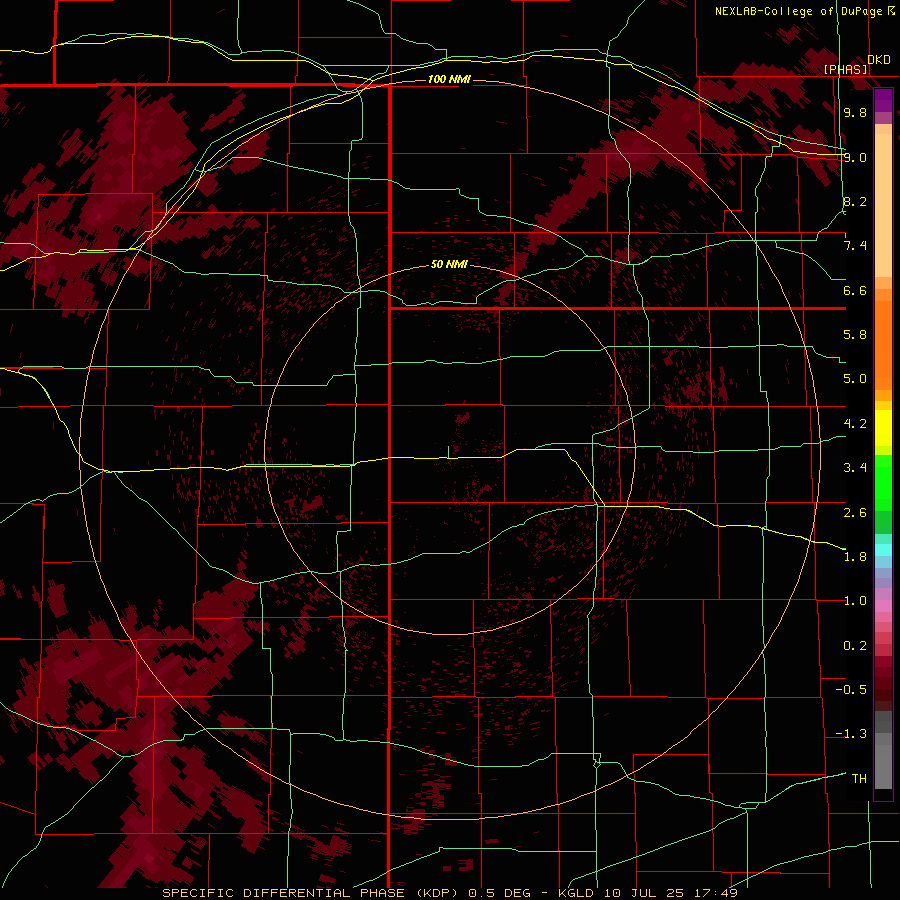Click the DKD label above the color scale

click(879, 60)
